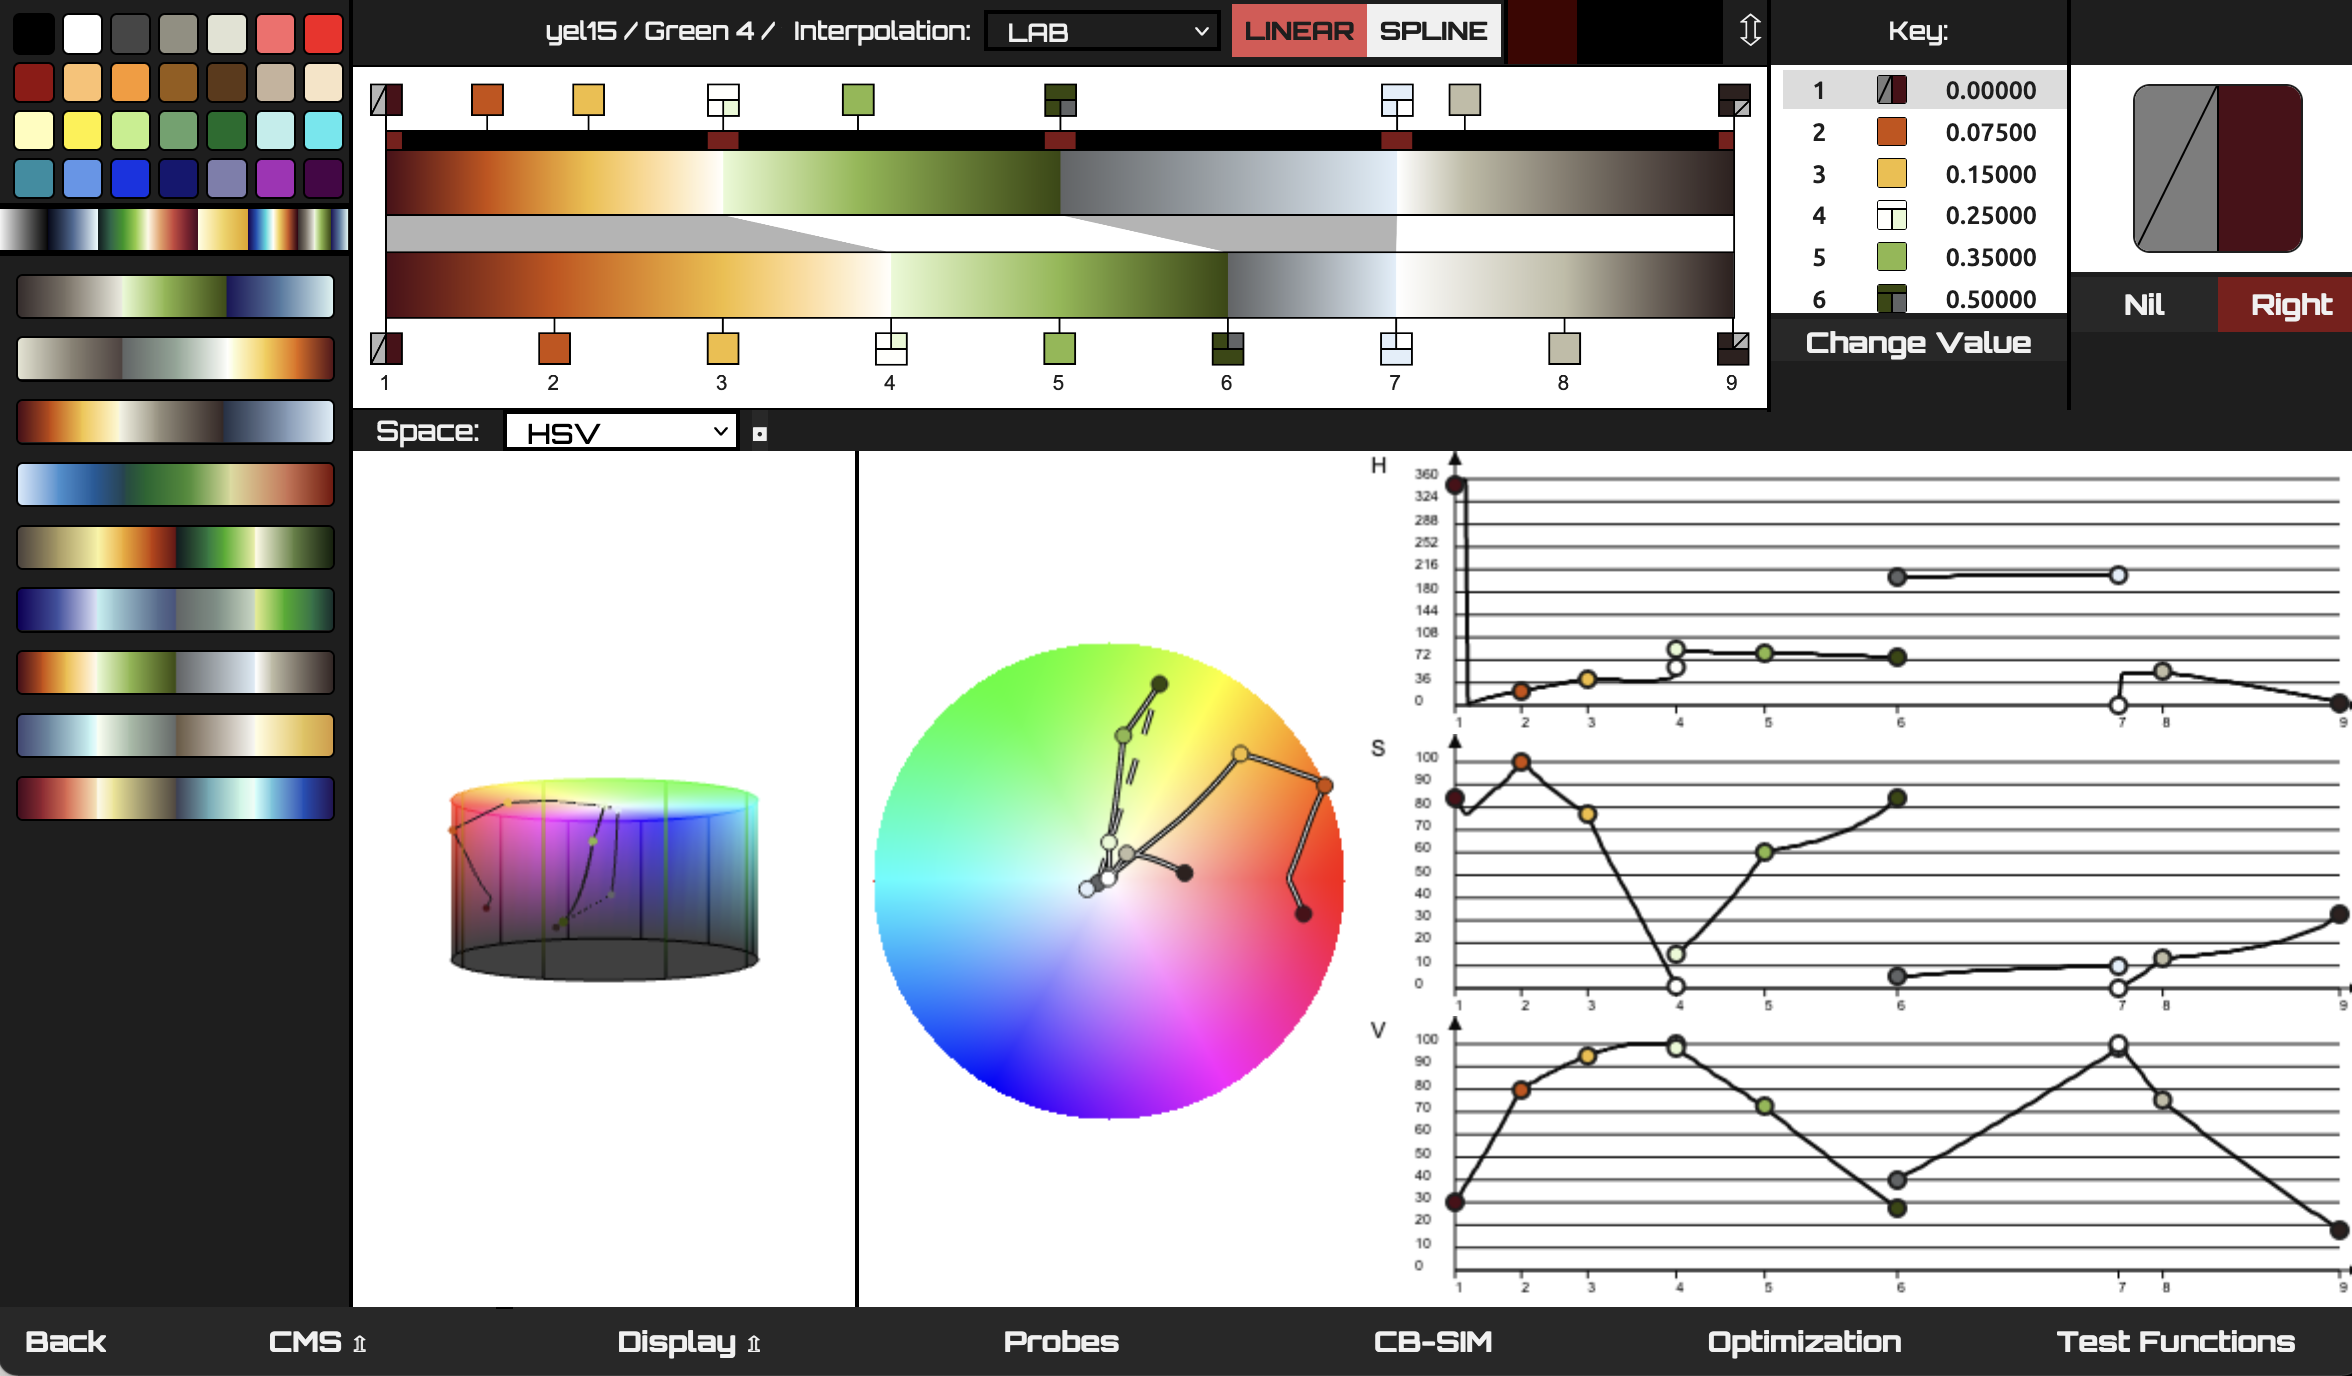Select bottom key marker number 2 (orange)
Image resolution: width=2352 pixels, height=1376 pixels.
554,349
